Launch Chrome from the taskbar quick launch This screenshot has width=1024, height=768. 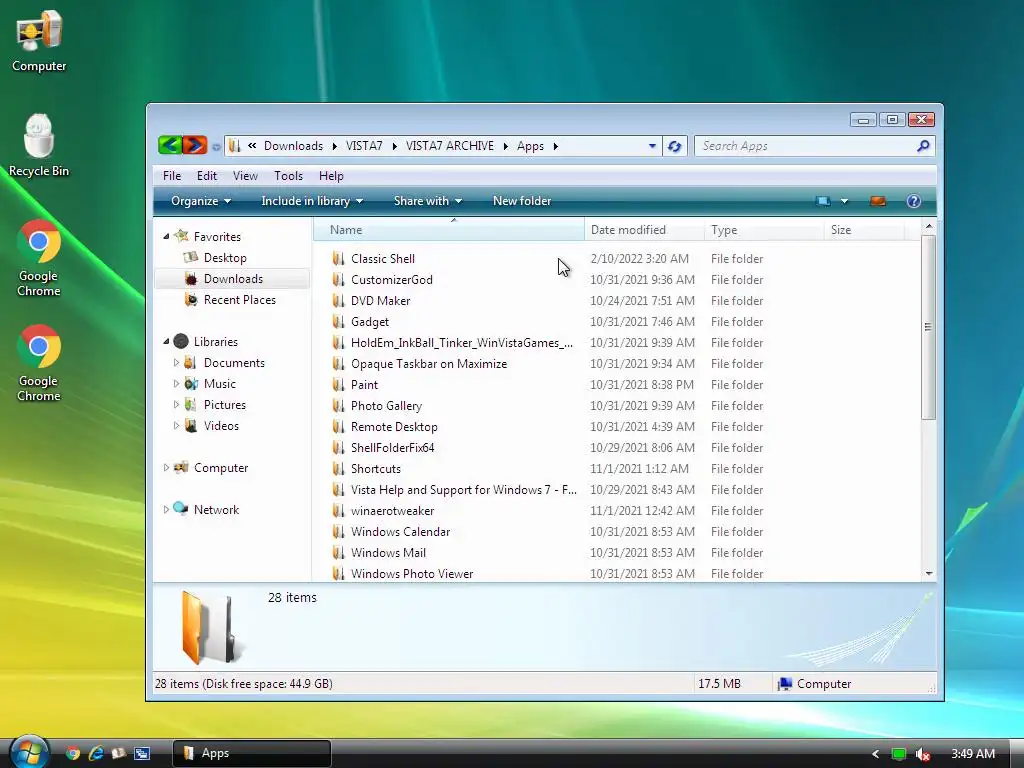coord(72,753)
